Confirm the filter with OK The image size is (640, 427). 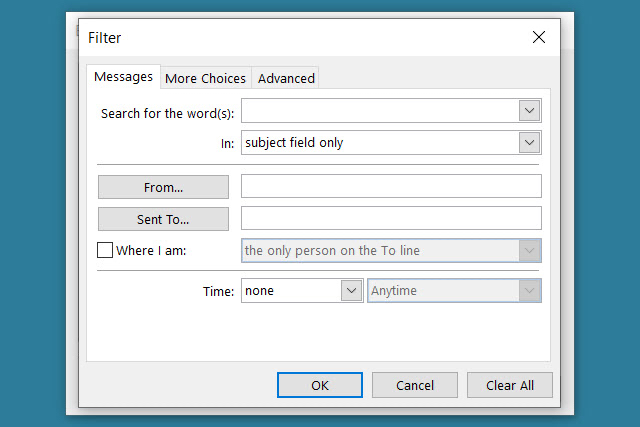click(x=320, y=385)
